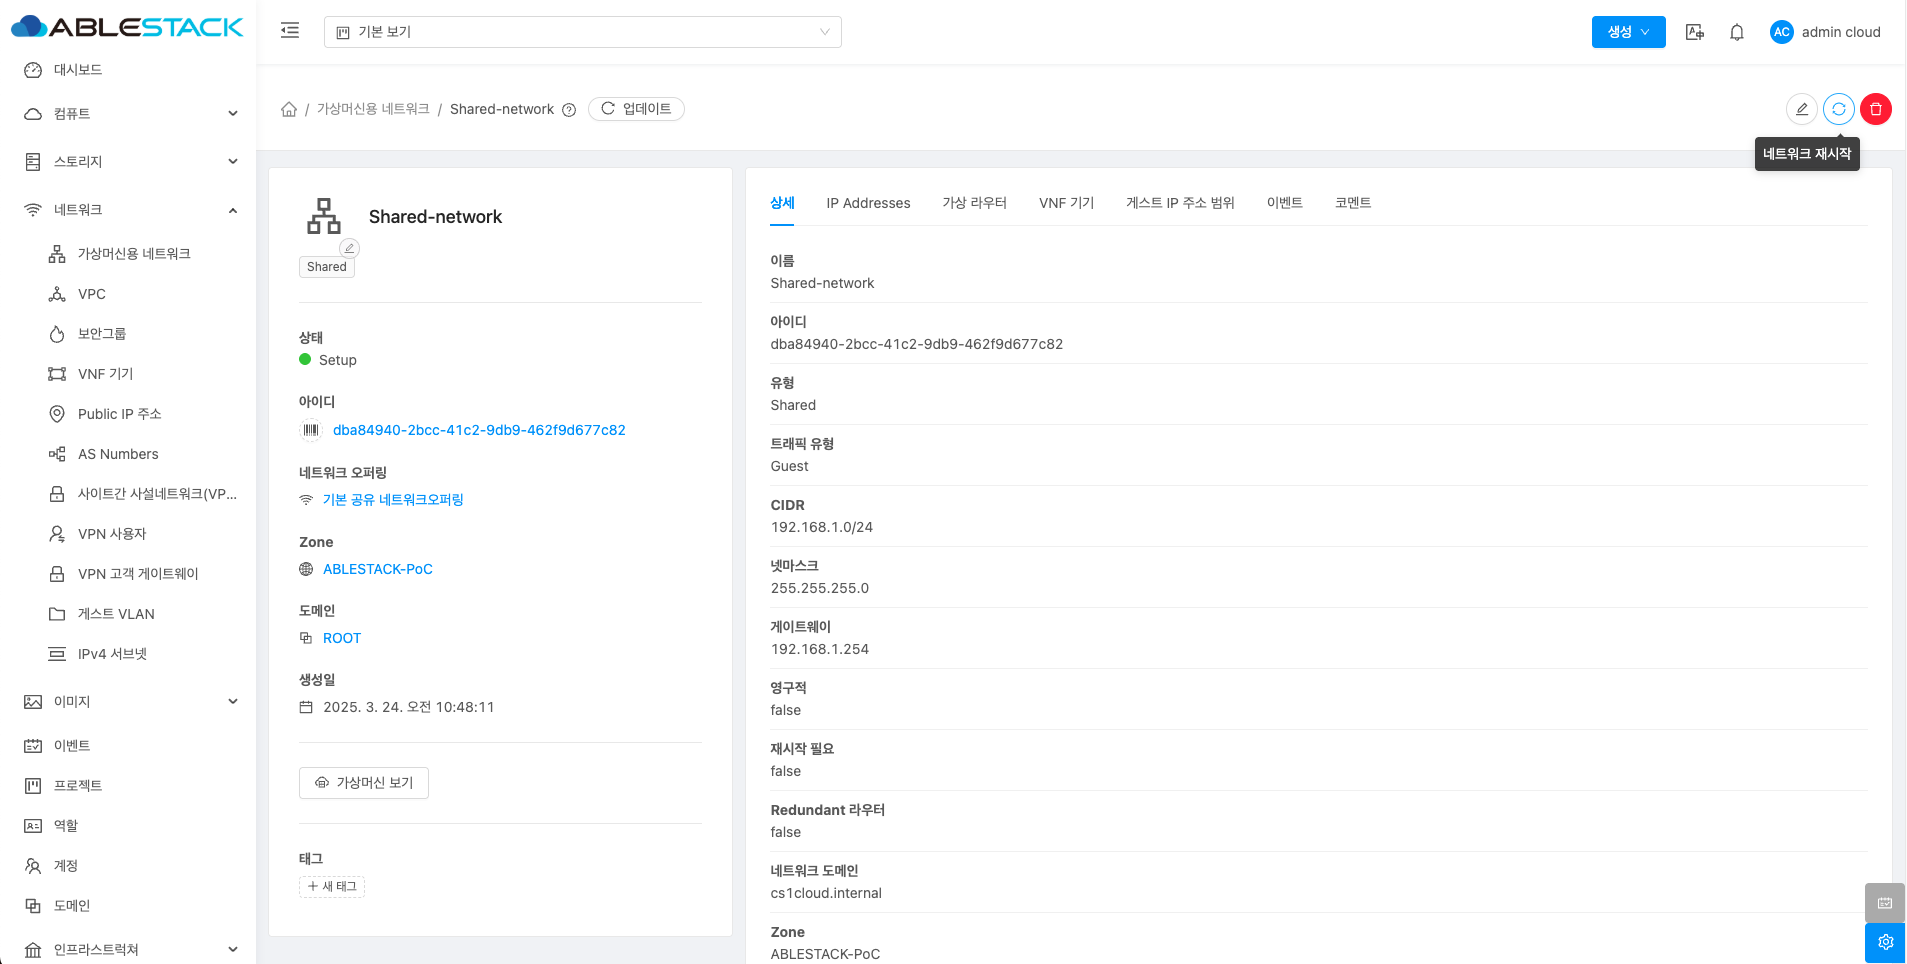1907x964 pixels.
Task: Click the help icon next to Shared-network
Action: pos(569,110)
